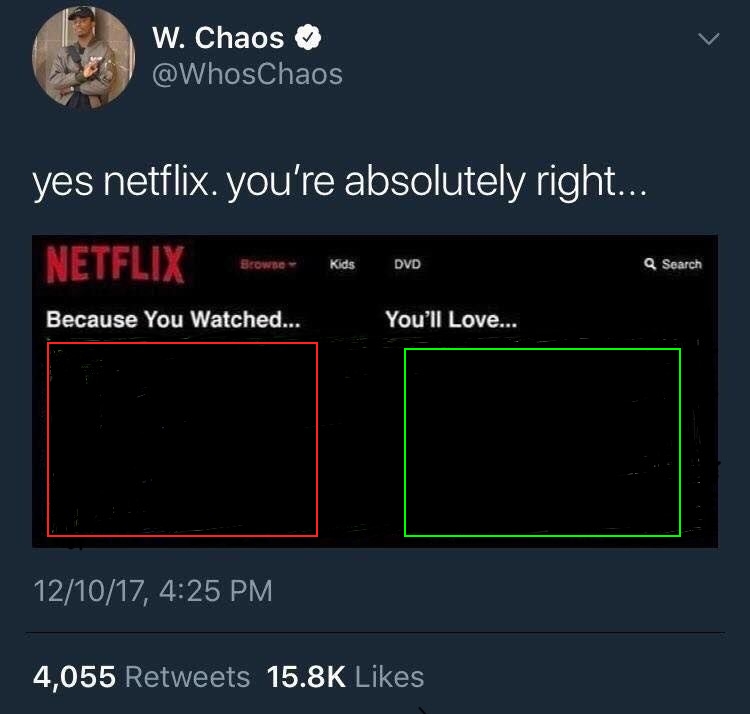The image size is (750, 714).
Task: Select the Kids menu item
Action: [342, 264]
